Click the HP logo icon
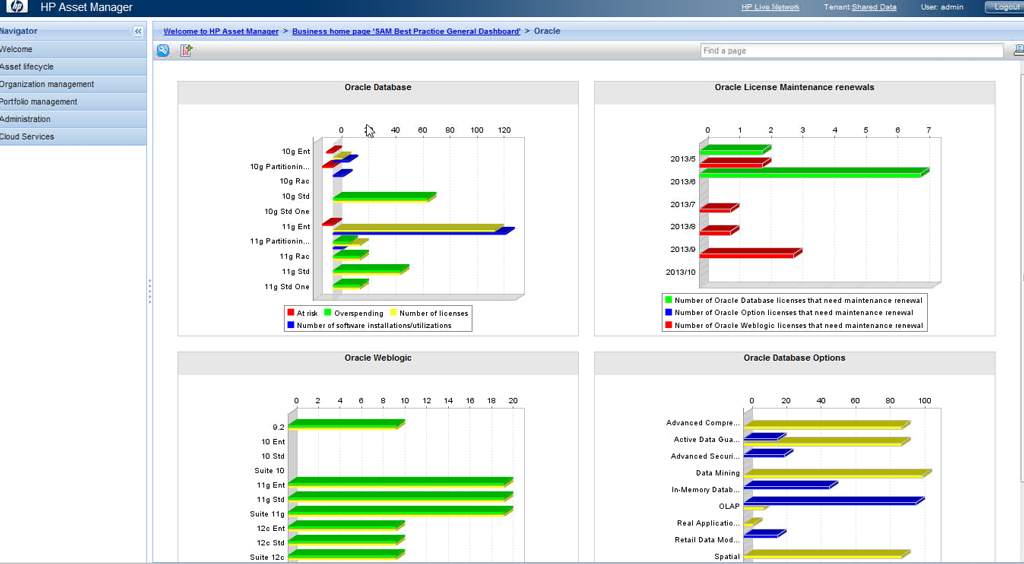Image resolution: width=1024 pixels, height=564 pixels. 16,7
